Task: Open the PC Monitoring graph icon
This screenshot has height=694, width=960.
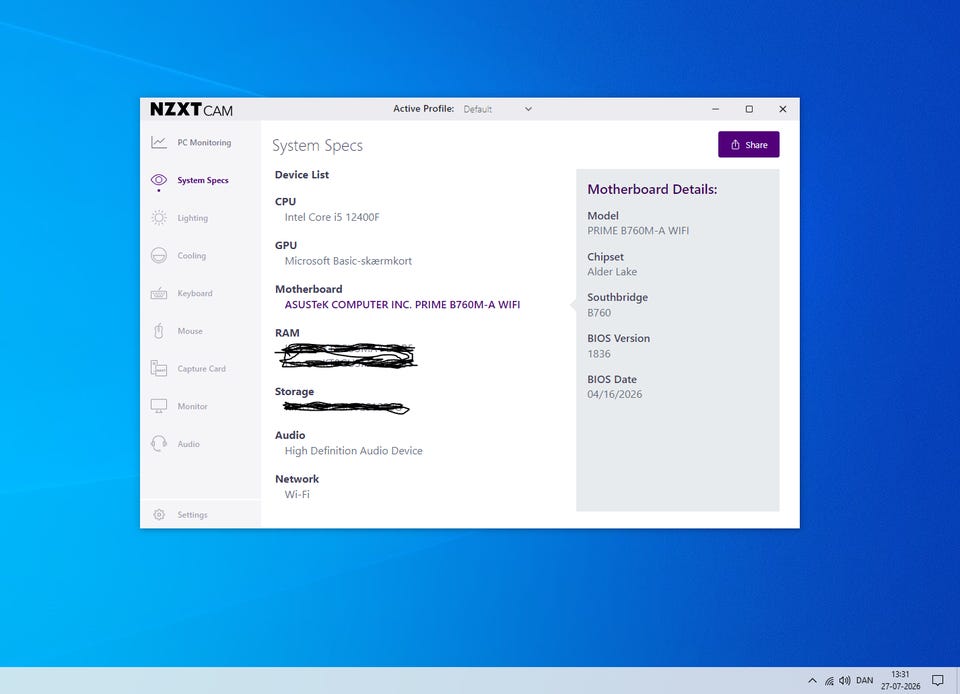Action: pos(159,143)
